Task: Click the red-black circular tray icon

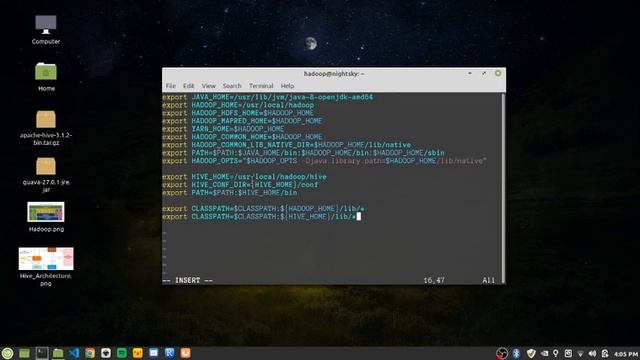Action: pos(502,353)
